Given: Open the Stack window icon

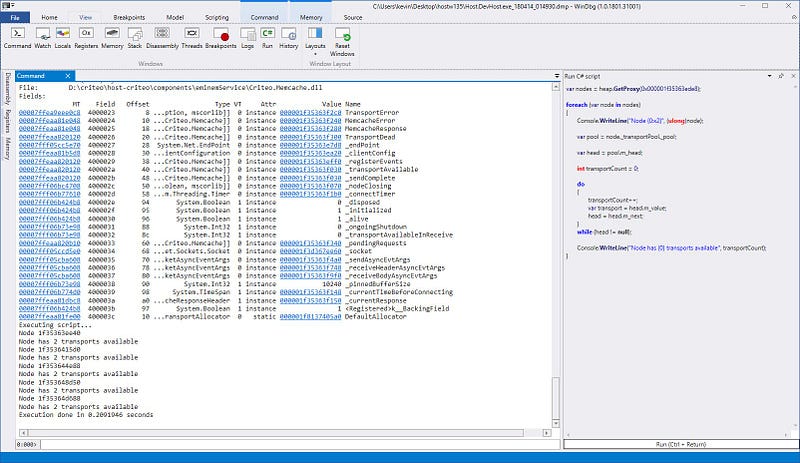Looking at the screenshot, I should [135, 38].
